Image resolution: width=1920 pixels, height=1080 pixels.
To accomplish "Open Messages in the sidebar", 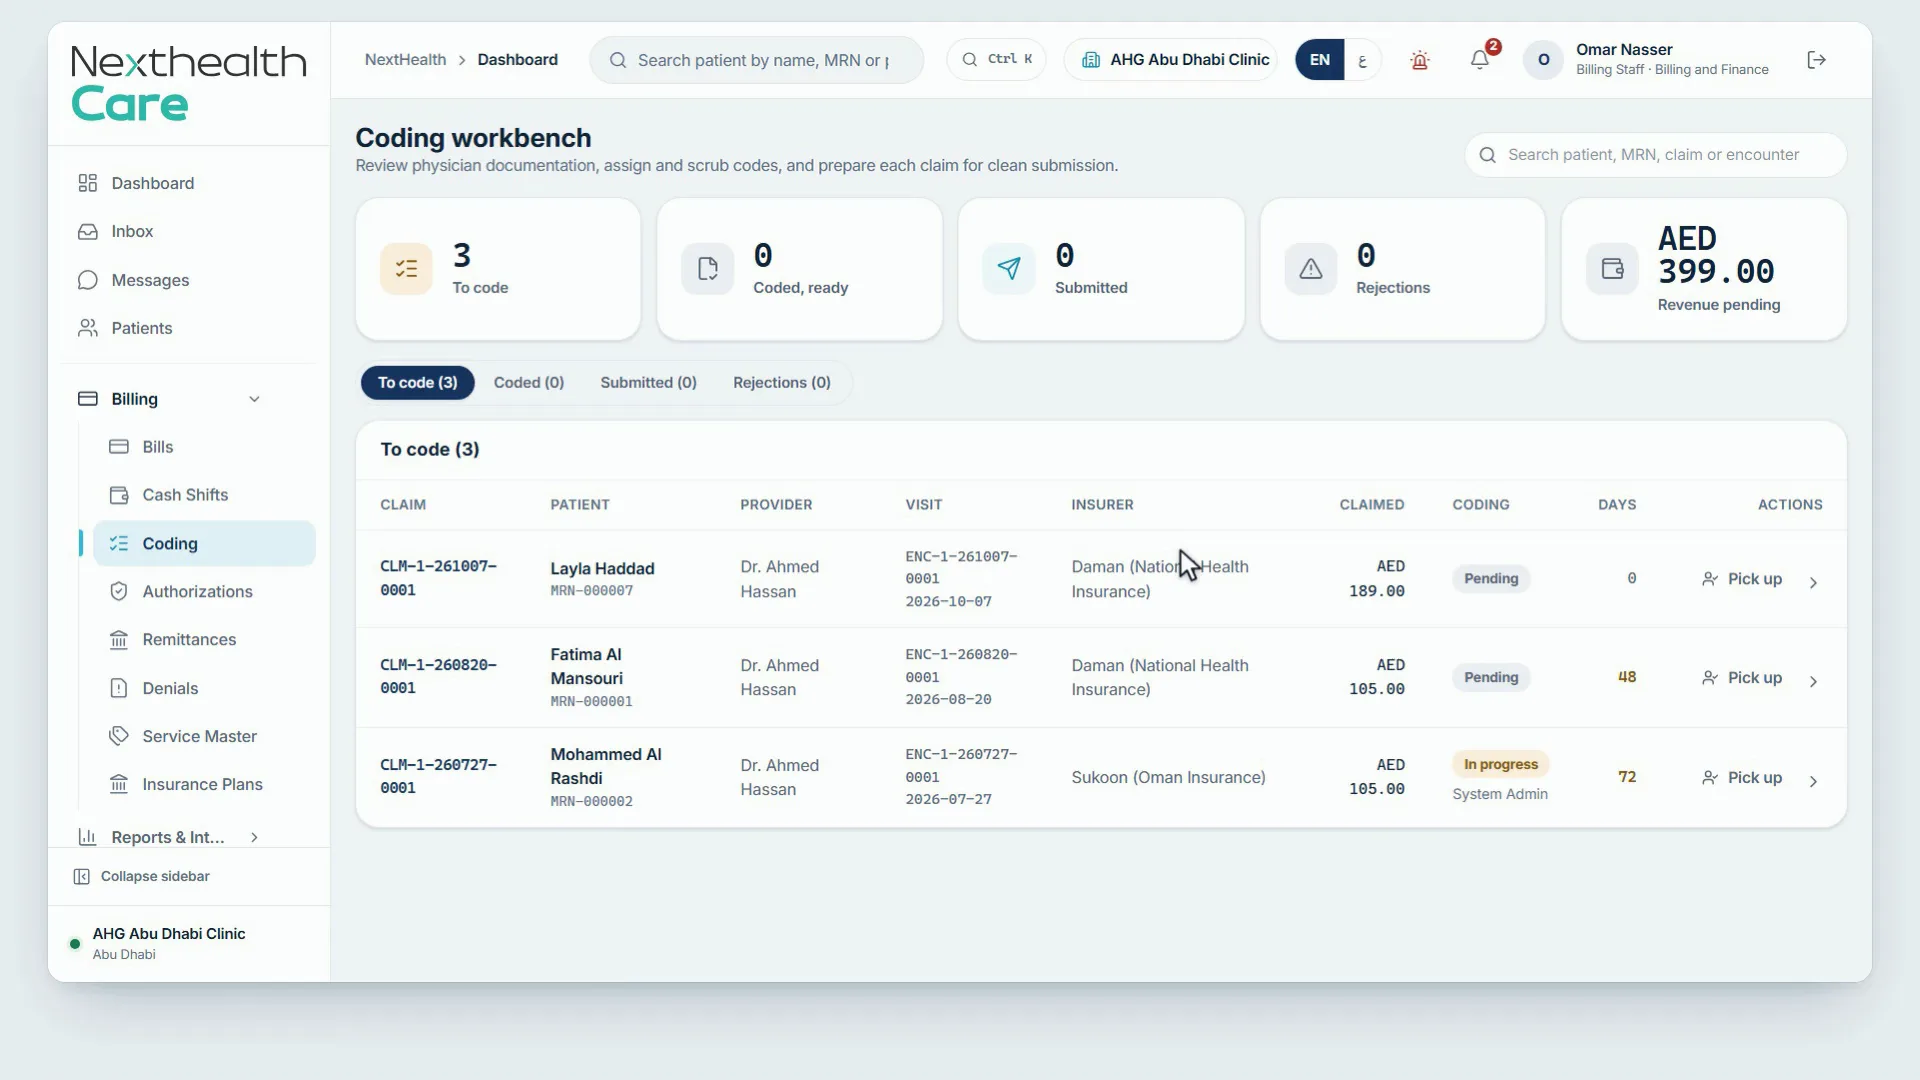I will (x=190, y=280).
